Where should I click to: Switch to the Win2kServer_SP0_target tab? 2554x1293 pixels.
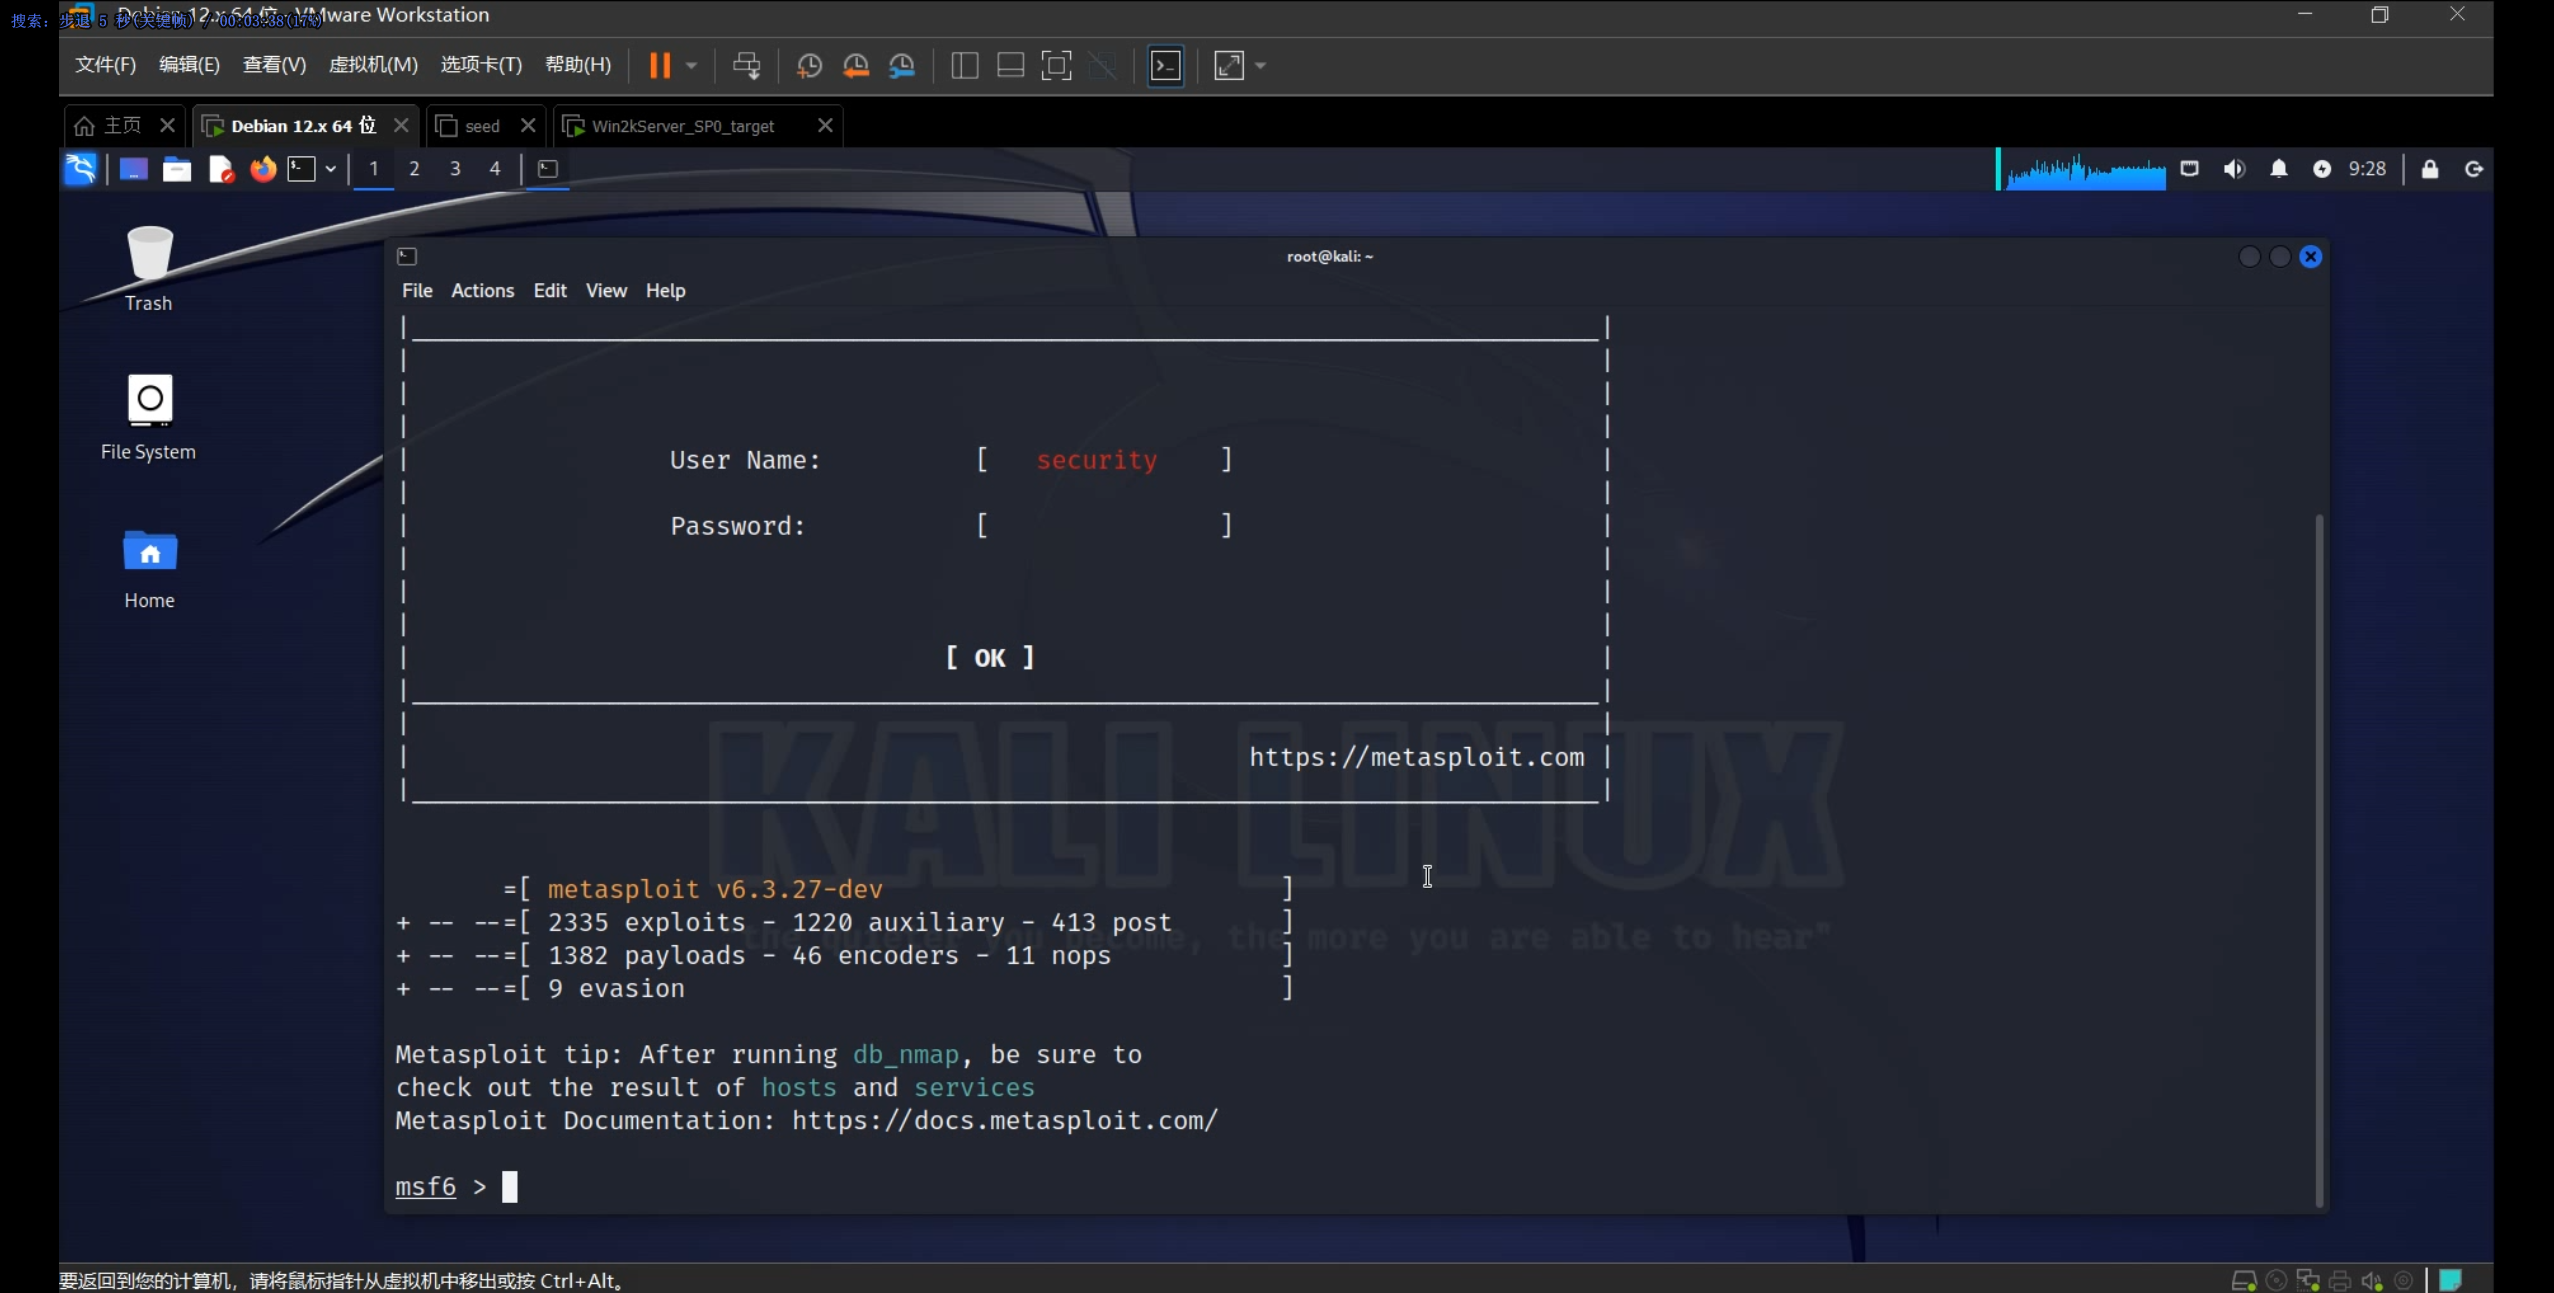coord(682,126)
